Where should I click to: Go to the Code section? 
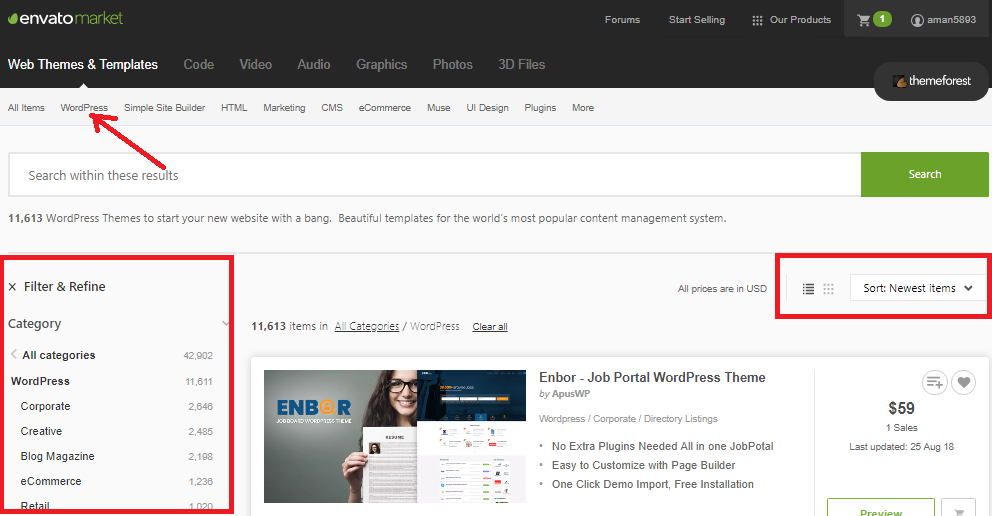(x=199, y=64)
